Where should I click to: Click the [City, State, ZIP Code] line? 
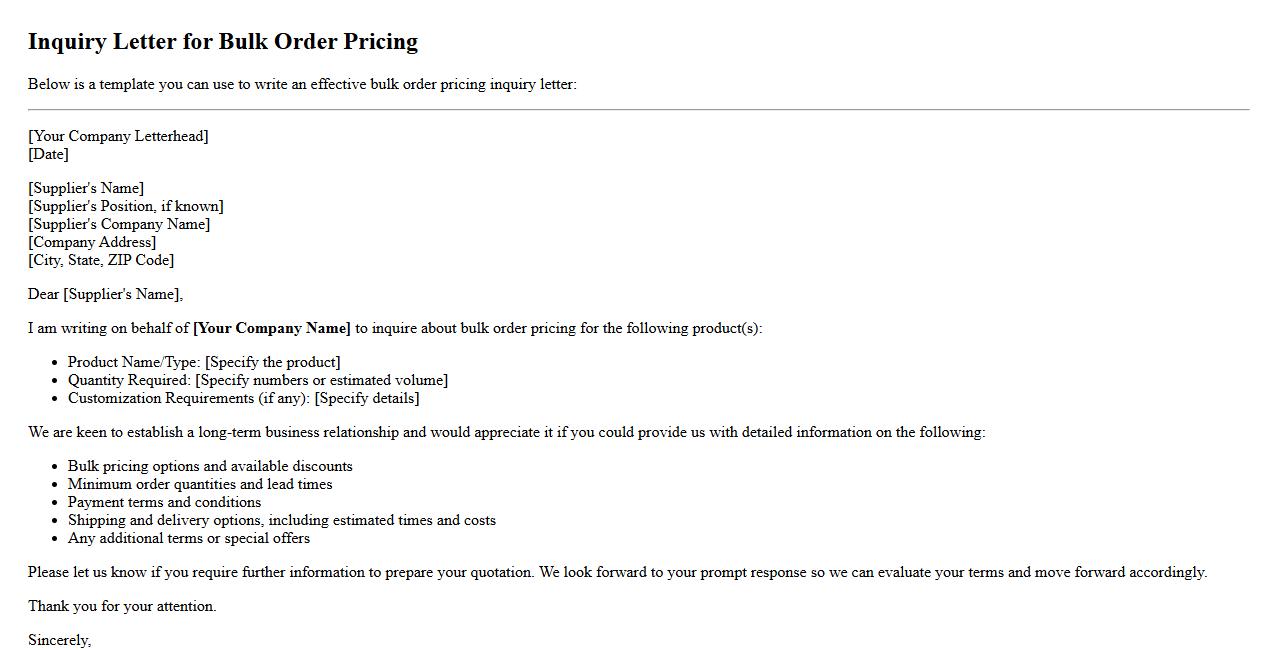tap(101, 260)
